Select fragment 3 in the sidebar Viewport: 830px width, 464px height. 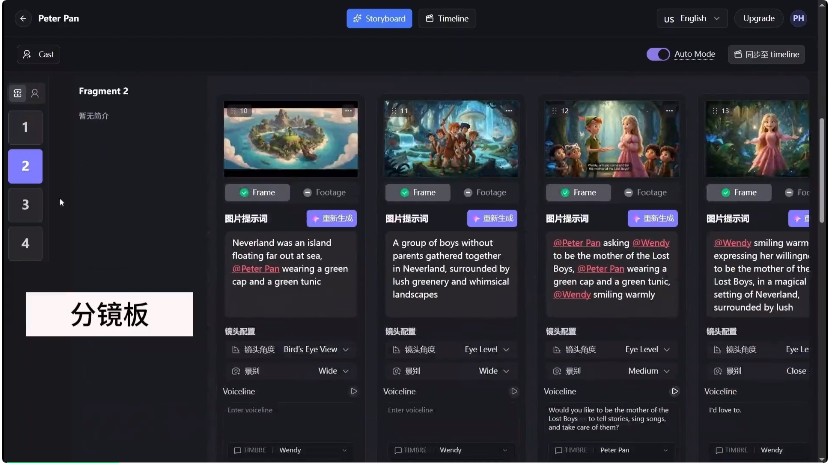(x=25, y=204)
